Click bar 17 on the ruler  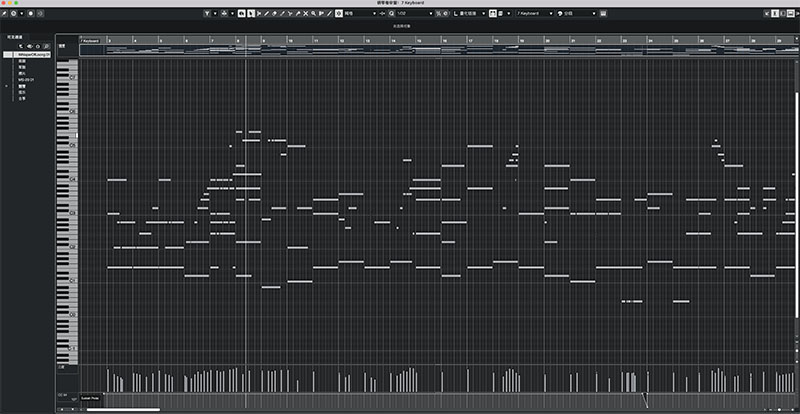point(470,40)
